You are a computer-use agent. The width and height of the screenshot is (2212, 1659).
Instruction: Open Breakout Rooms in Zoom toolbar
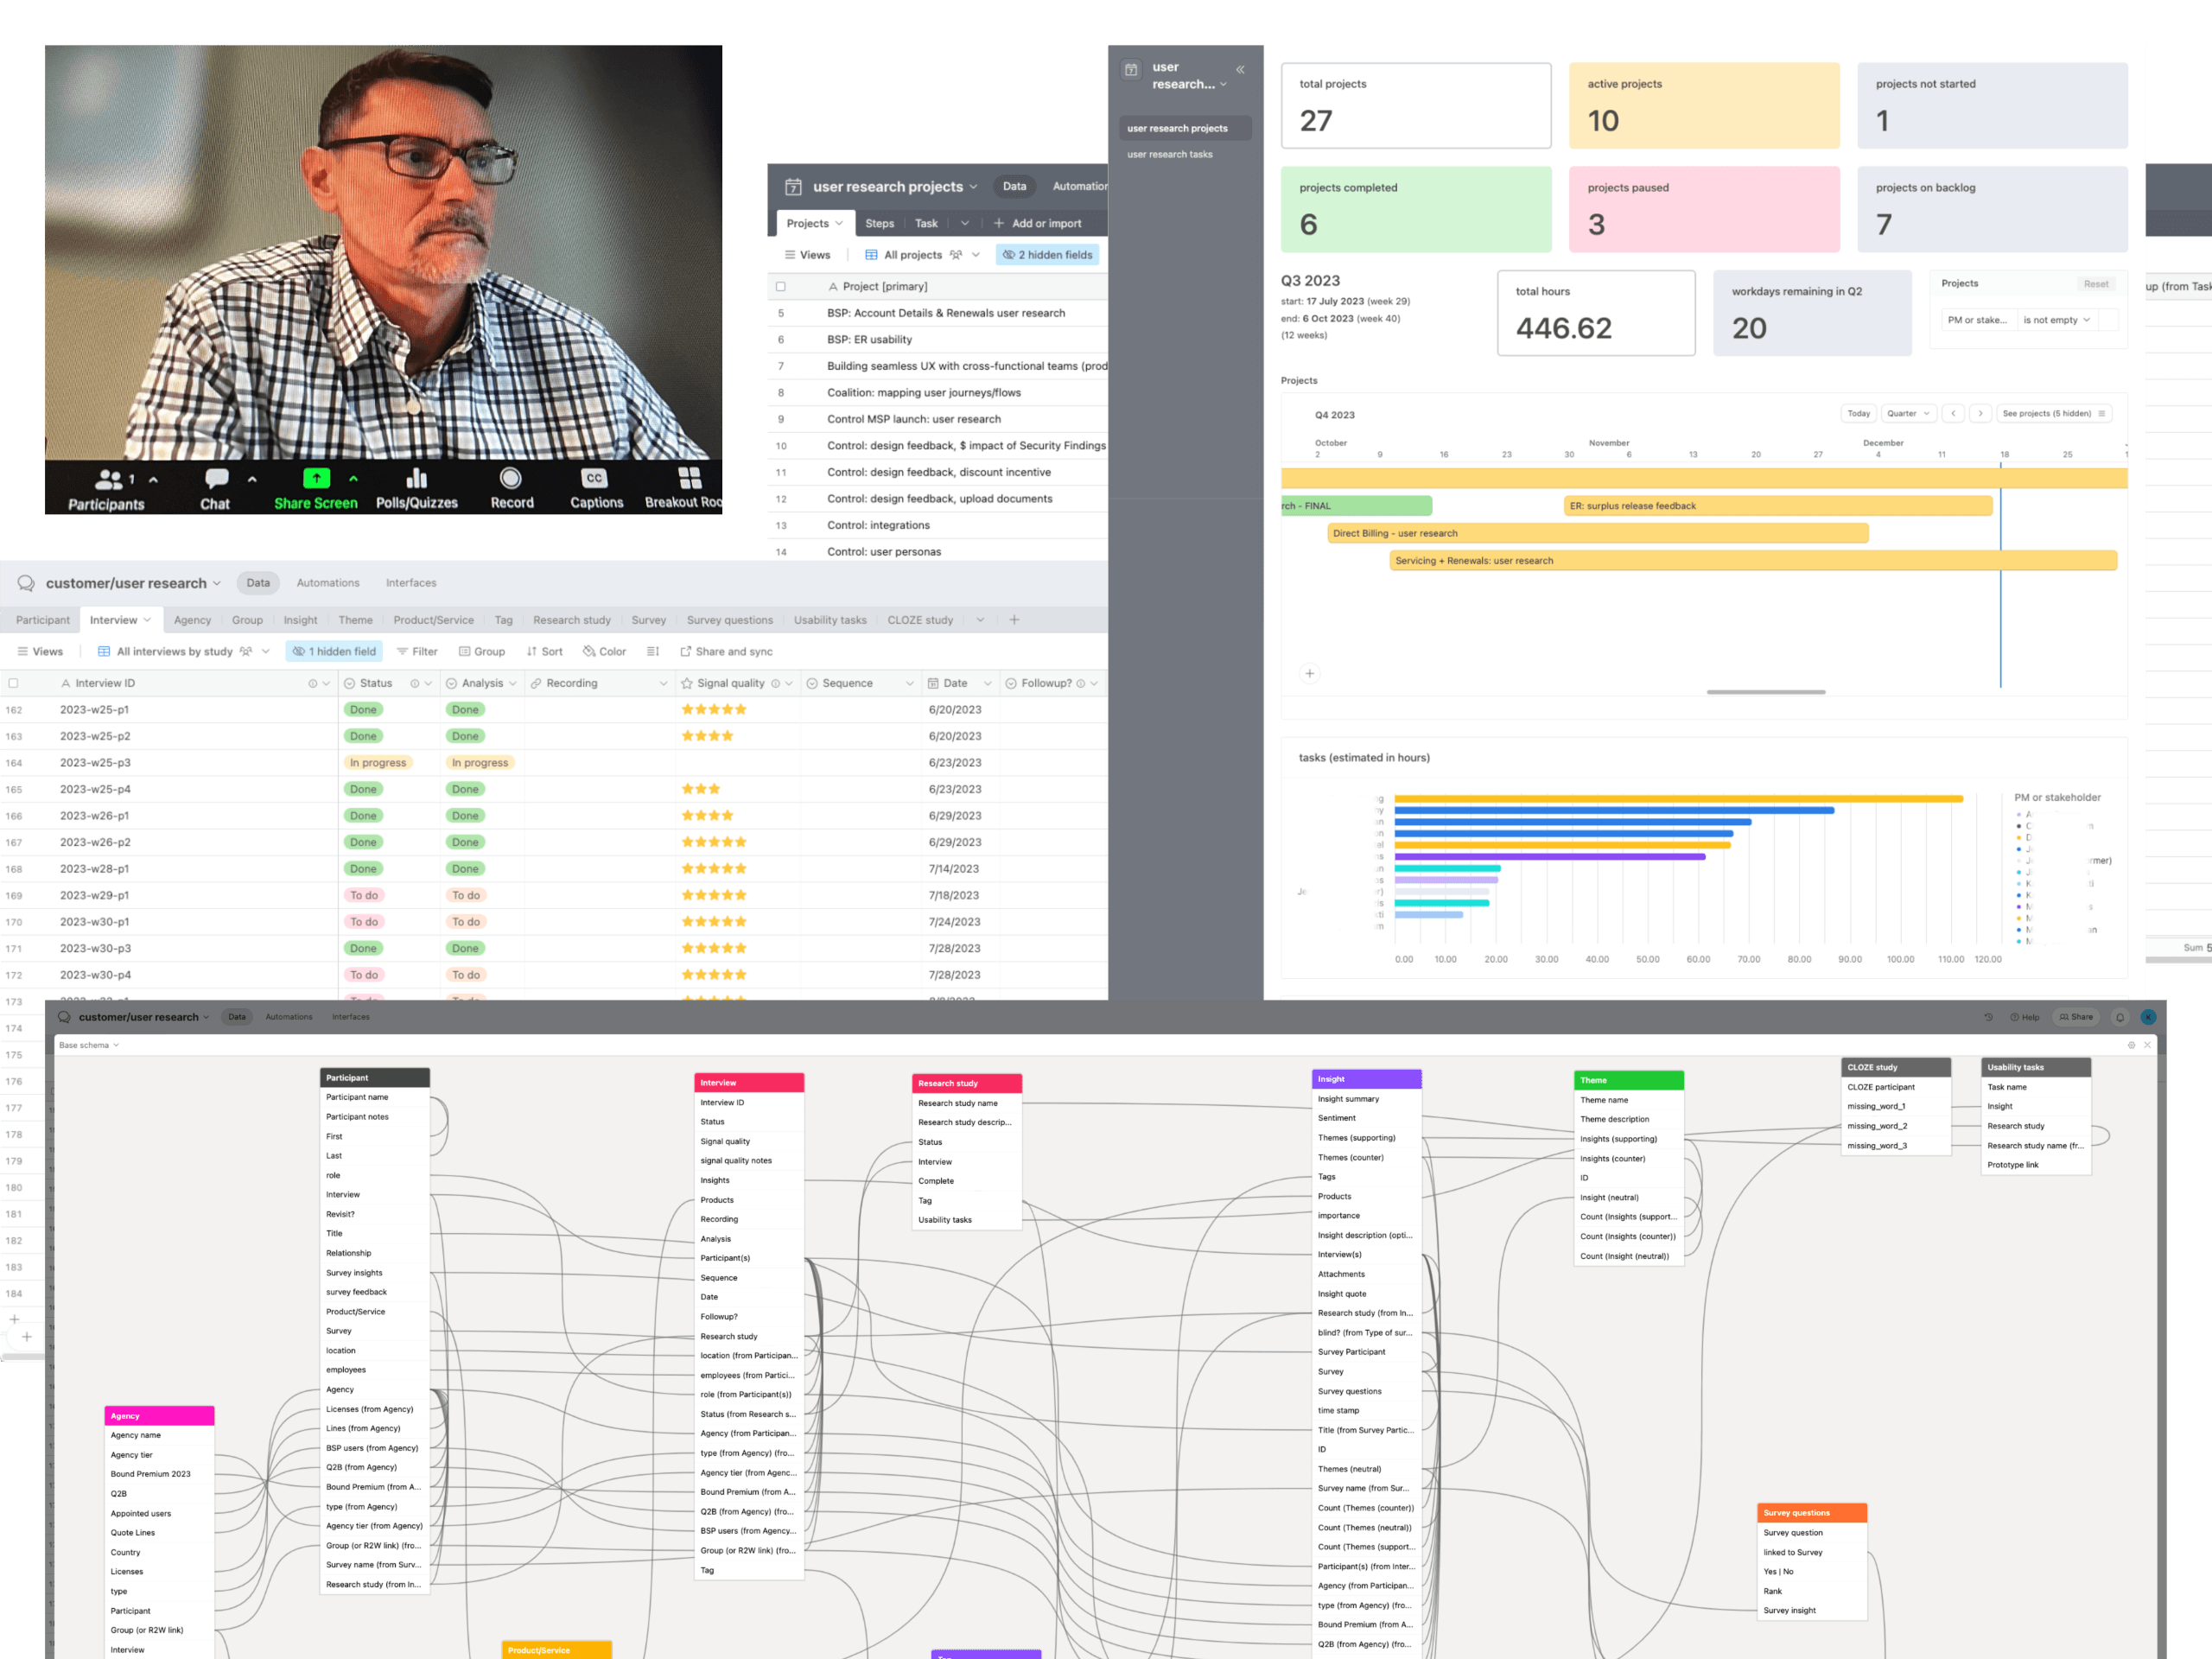[684, 489]
